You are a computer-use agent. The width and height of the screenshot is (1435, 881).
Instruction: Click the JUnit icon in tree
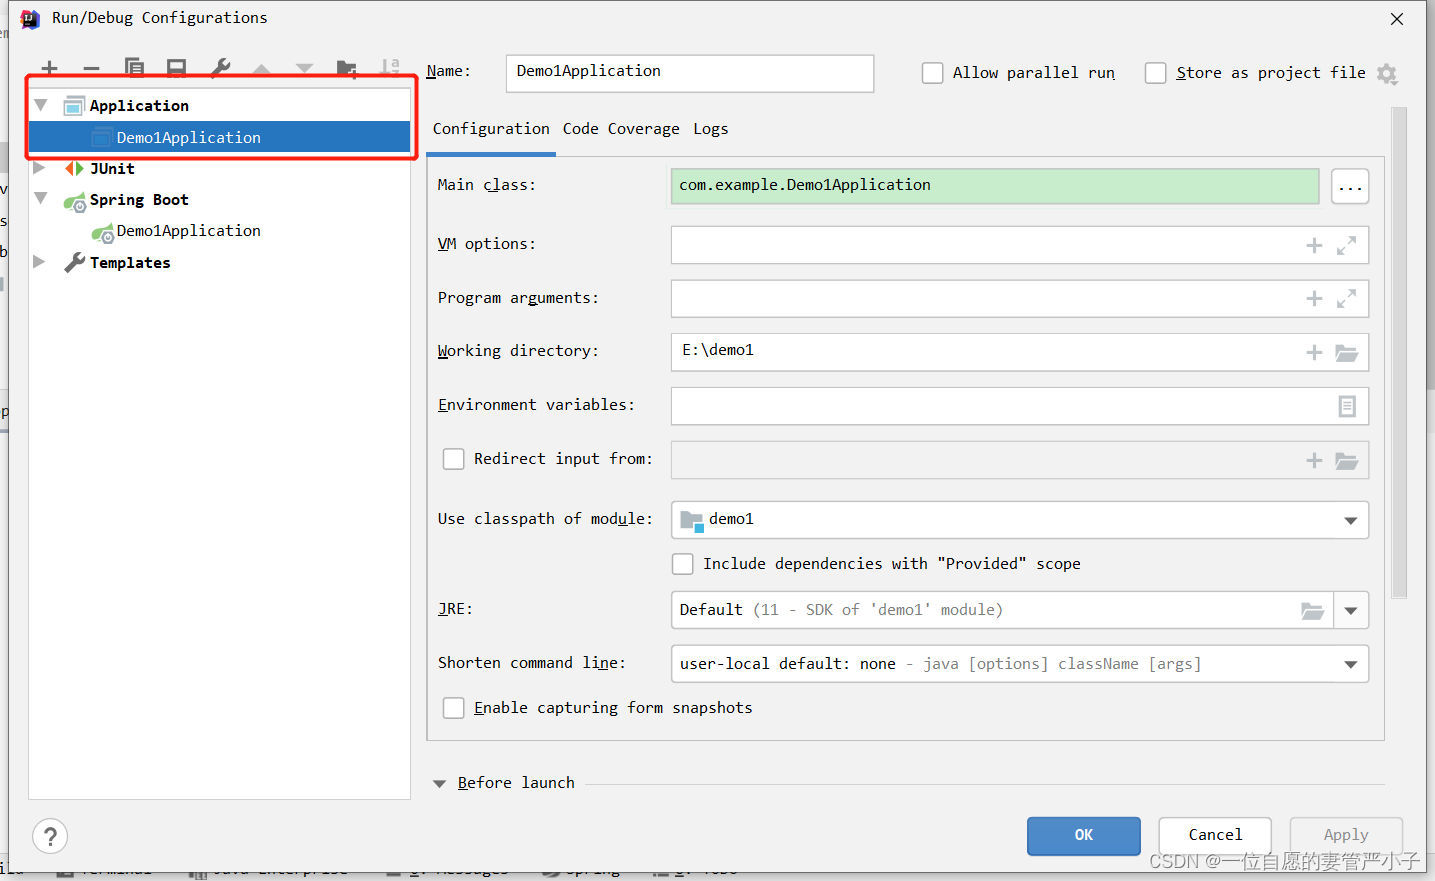pyautogui.click(x=74, y=168)
